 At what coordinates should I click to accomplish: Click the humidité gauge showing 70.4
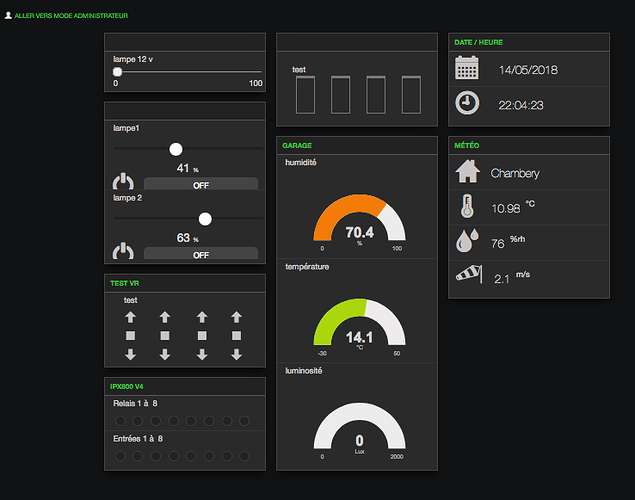click(x=359, y=219)
